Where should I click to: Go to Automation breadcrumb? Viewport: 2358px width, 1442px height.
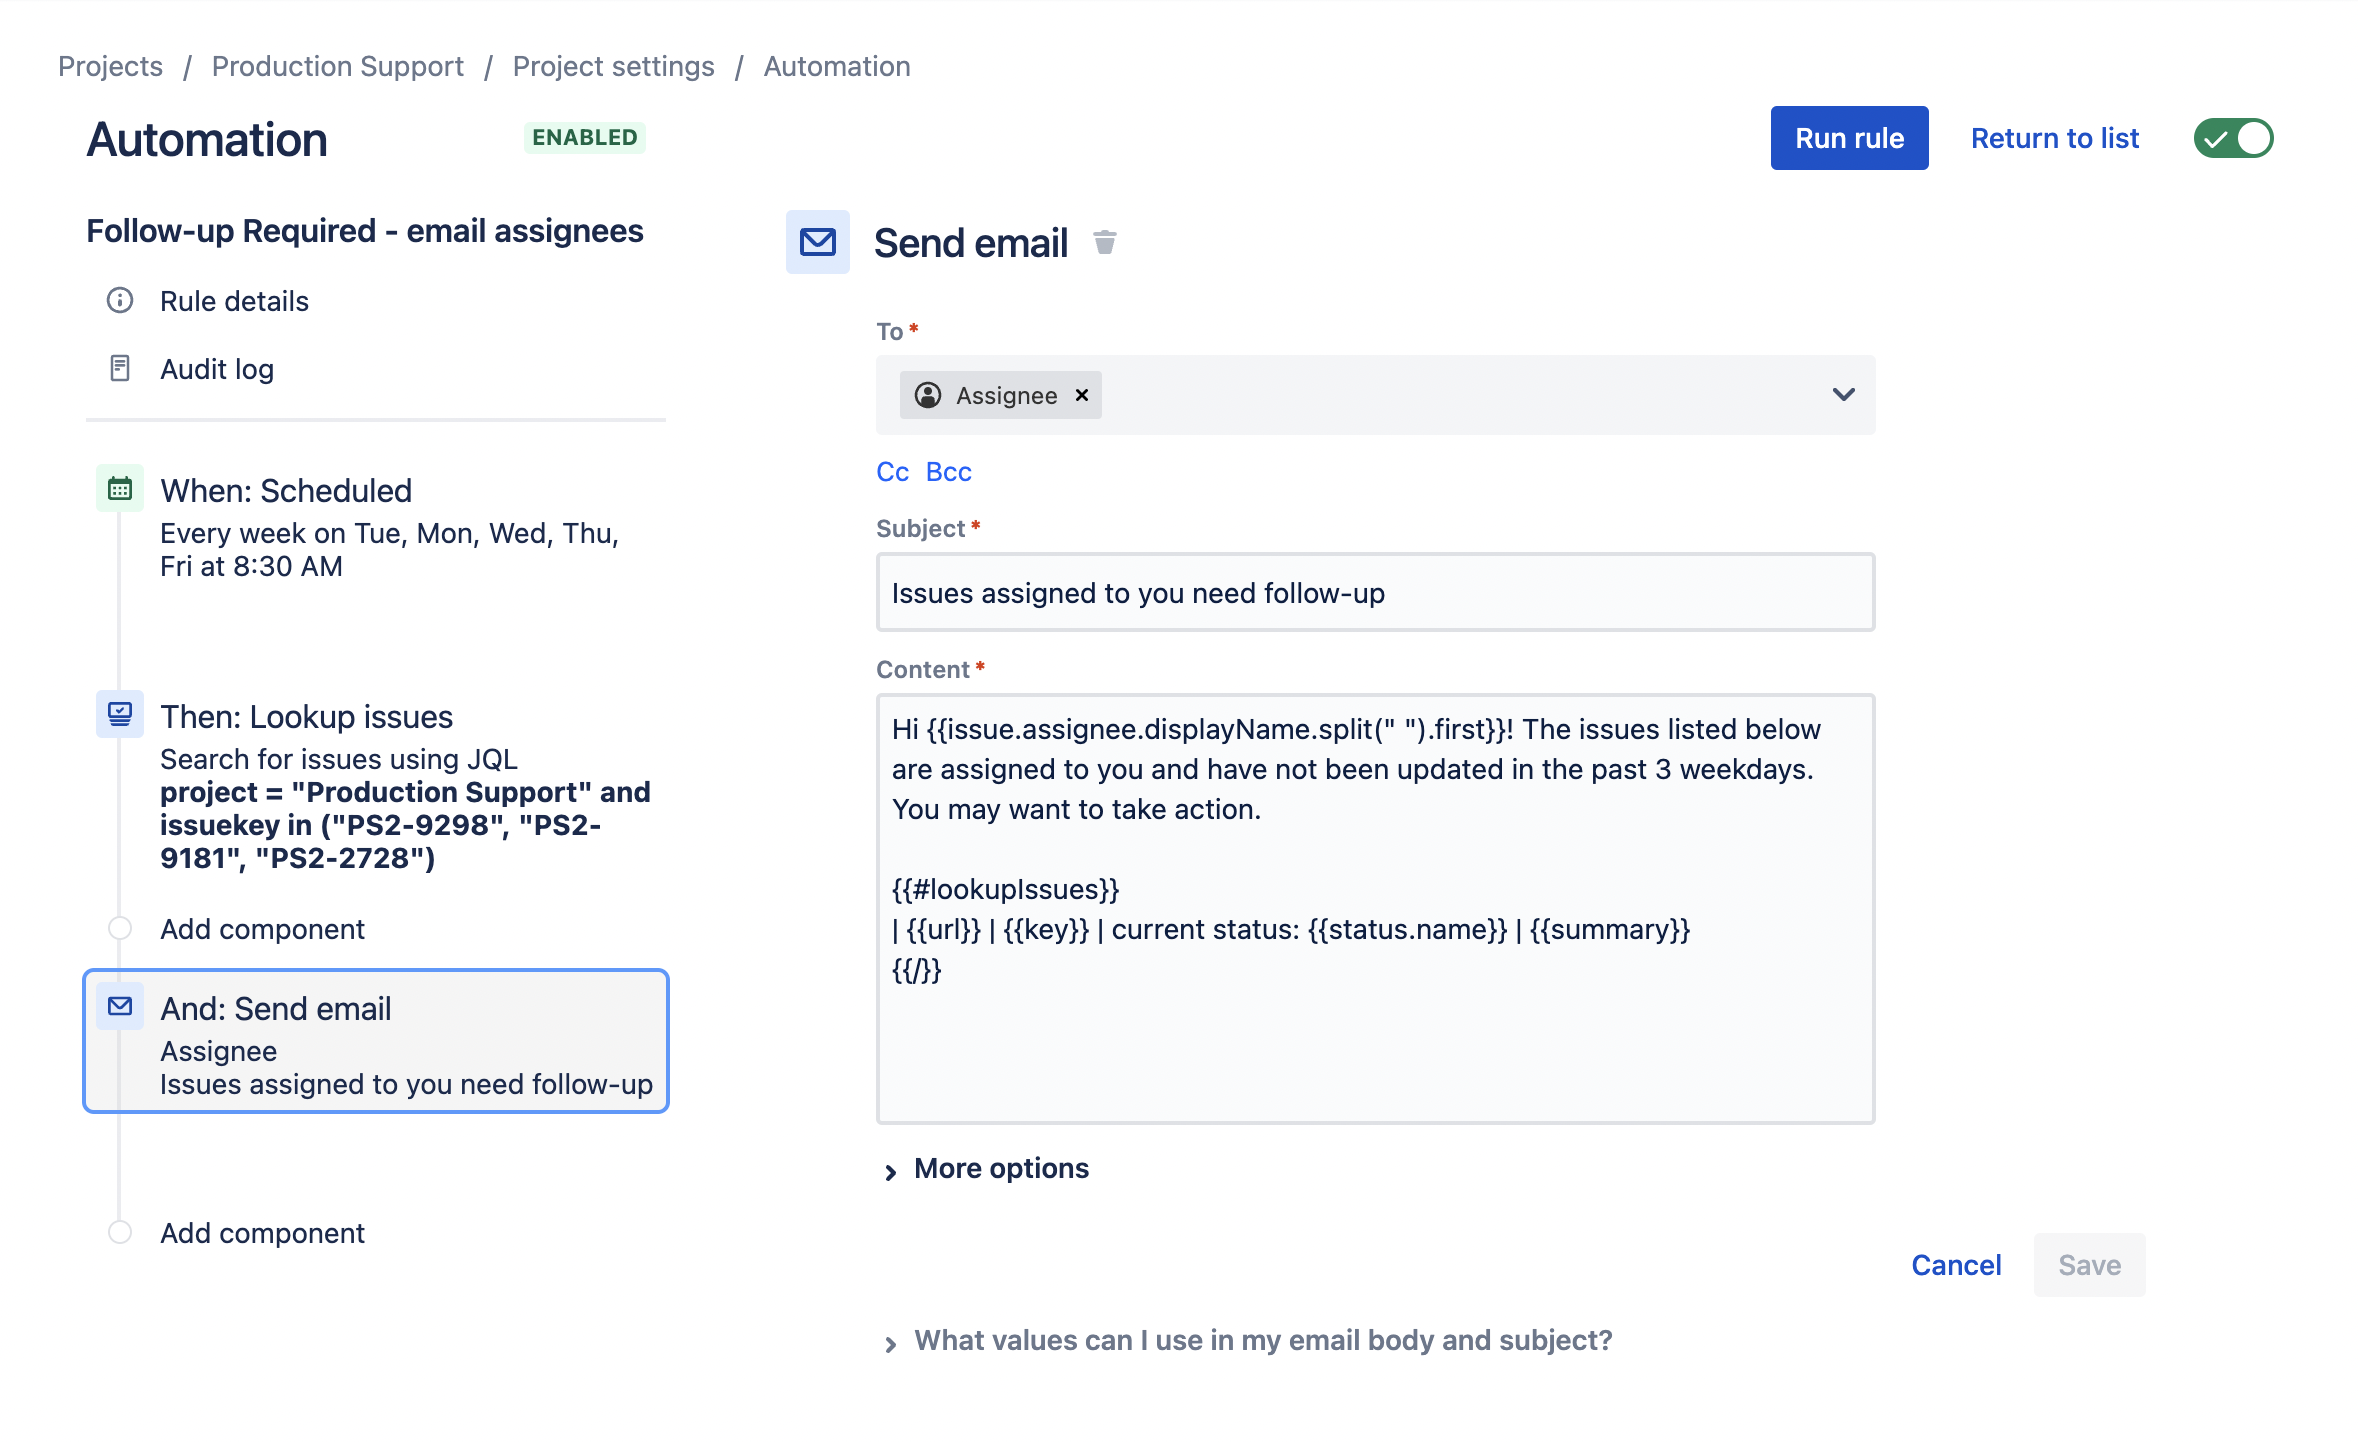(837, 66)
